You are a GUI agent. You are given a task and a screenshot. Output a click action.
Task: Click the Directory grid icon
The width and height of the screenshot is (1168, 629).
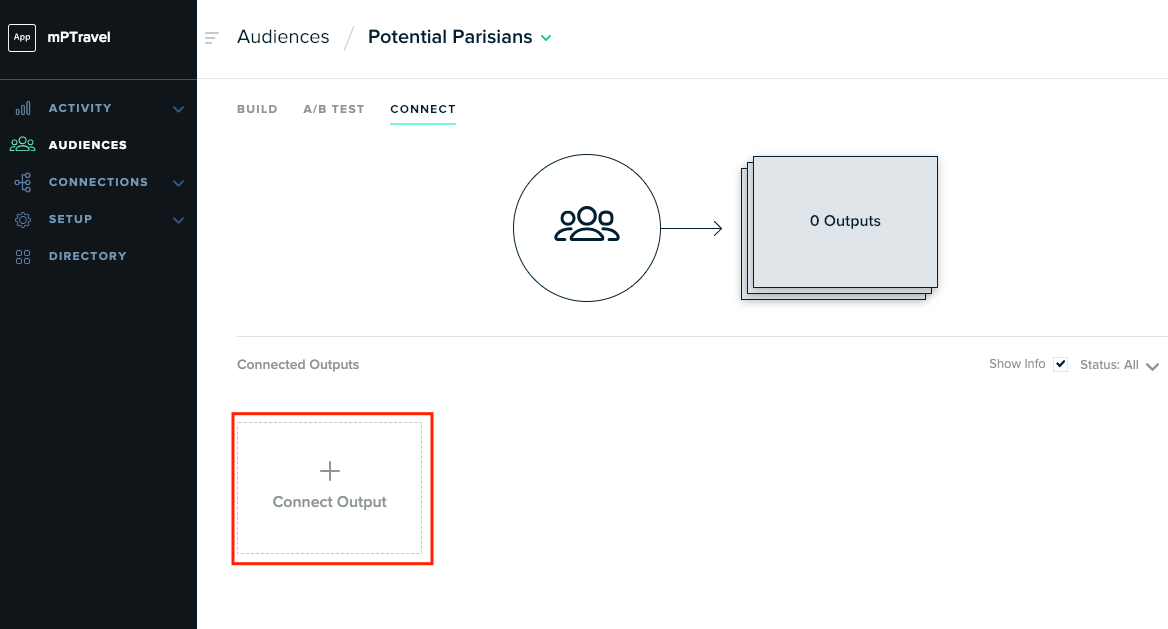tap(23, 256)
